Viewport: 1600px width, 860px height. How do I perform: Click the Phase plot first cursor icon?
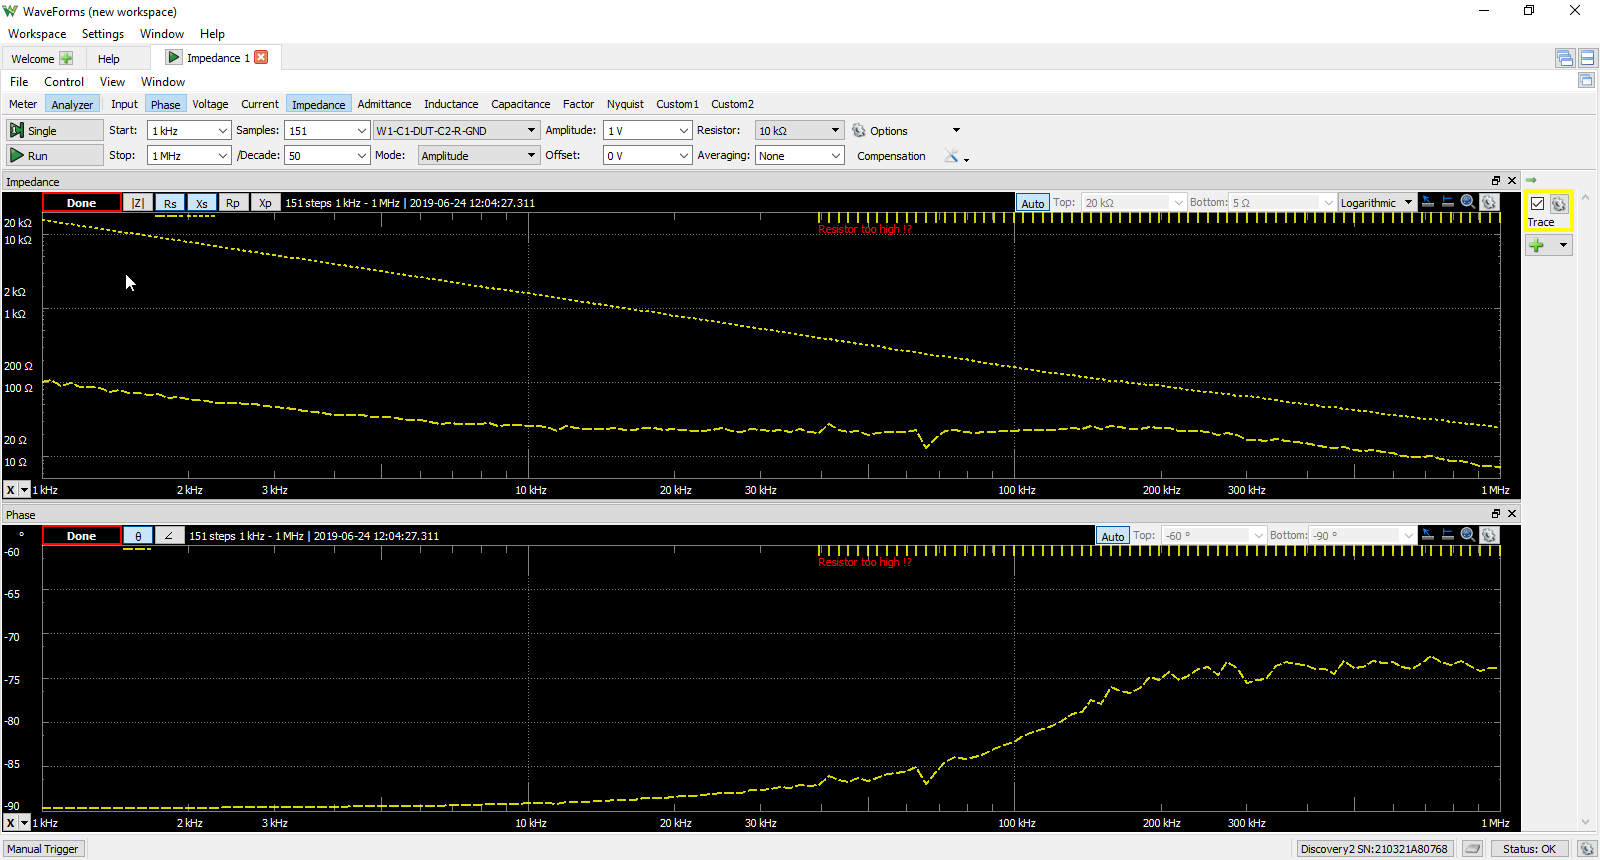1428,535
